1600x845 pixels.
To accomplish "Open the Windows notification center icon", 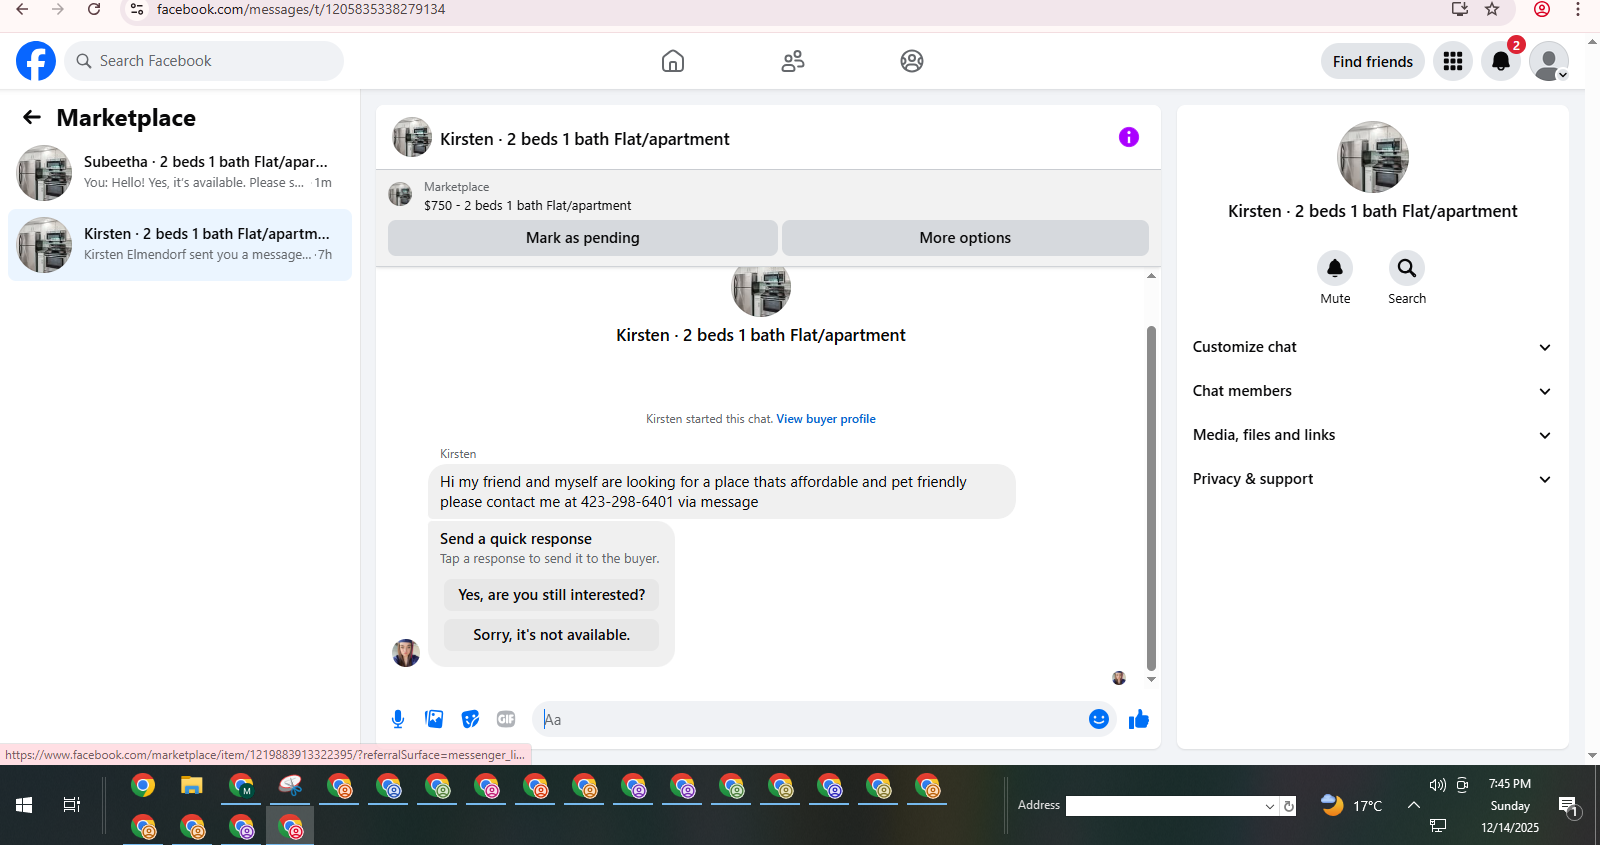I will (x=1567, y=805).
